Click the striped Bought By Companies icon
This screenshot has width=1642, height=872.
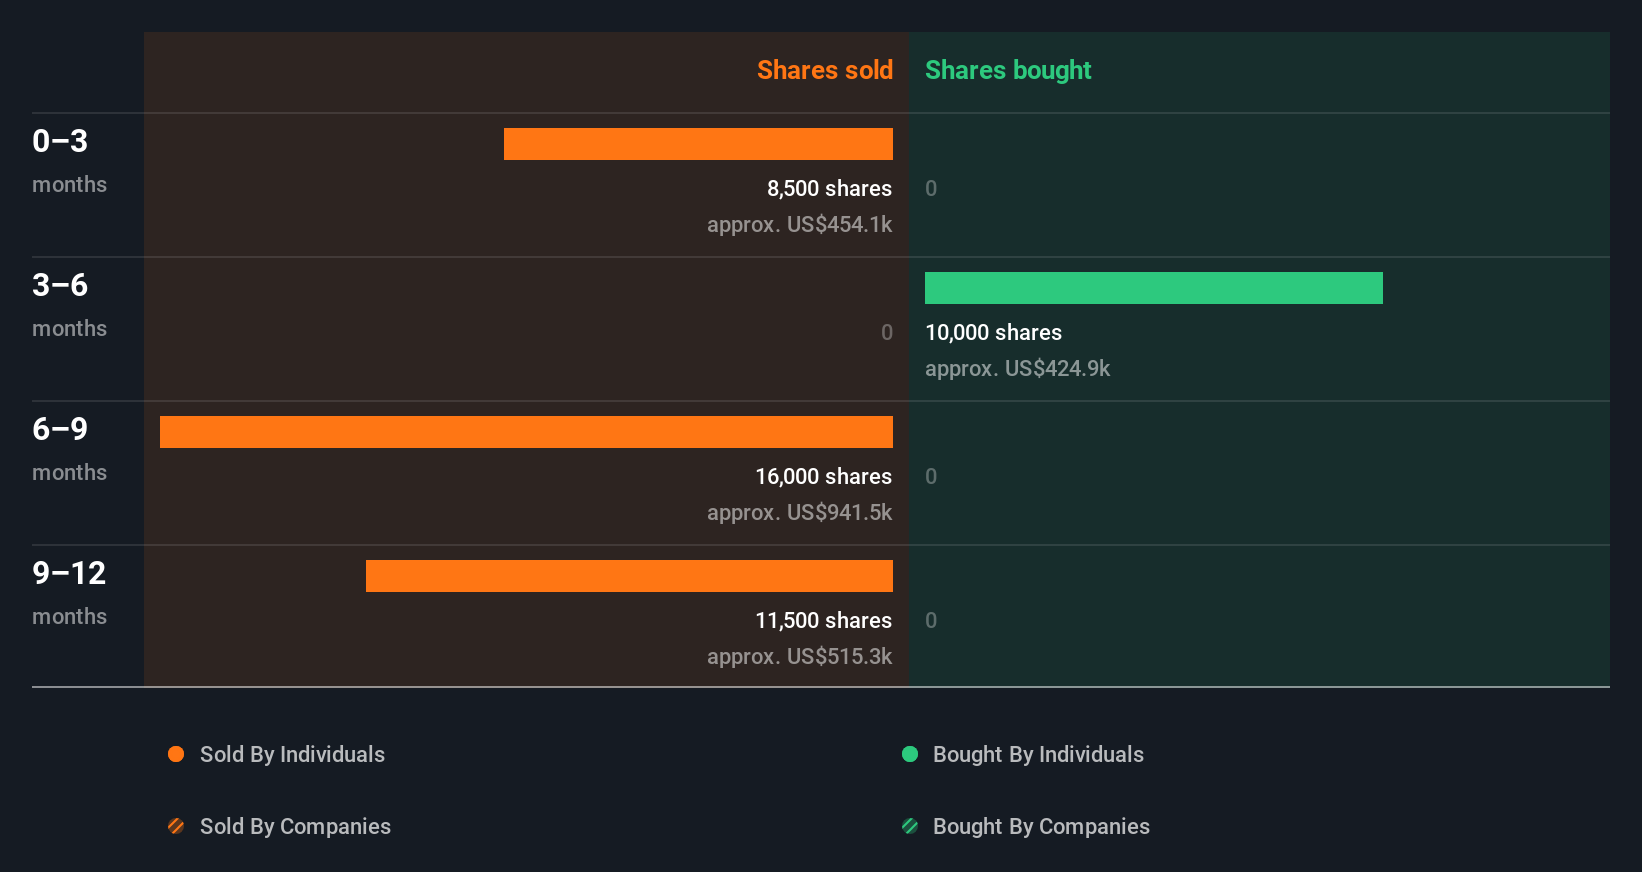(910, 826)
